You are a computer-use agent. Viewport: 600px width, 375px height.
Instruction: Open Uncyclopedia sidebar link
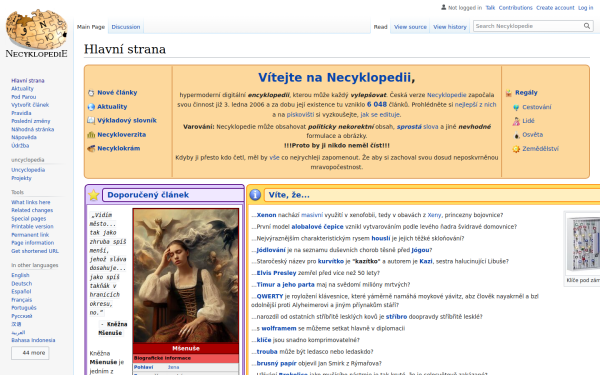click(28, 170)
